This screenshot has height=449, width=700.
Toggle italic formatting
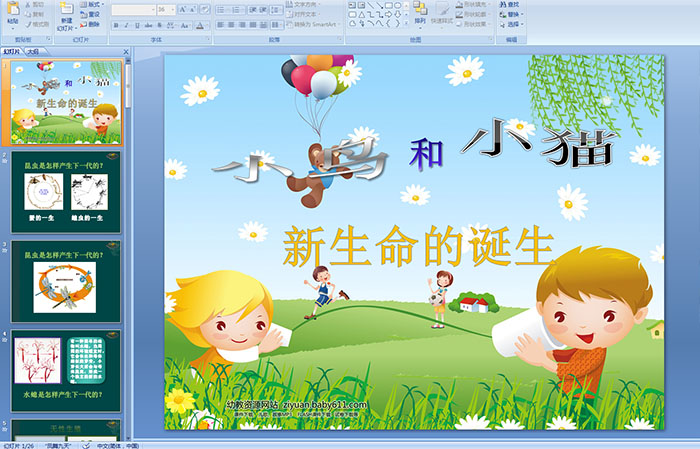pyautogui.click(x=123, y=25)
